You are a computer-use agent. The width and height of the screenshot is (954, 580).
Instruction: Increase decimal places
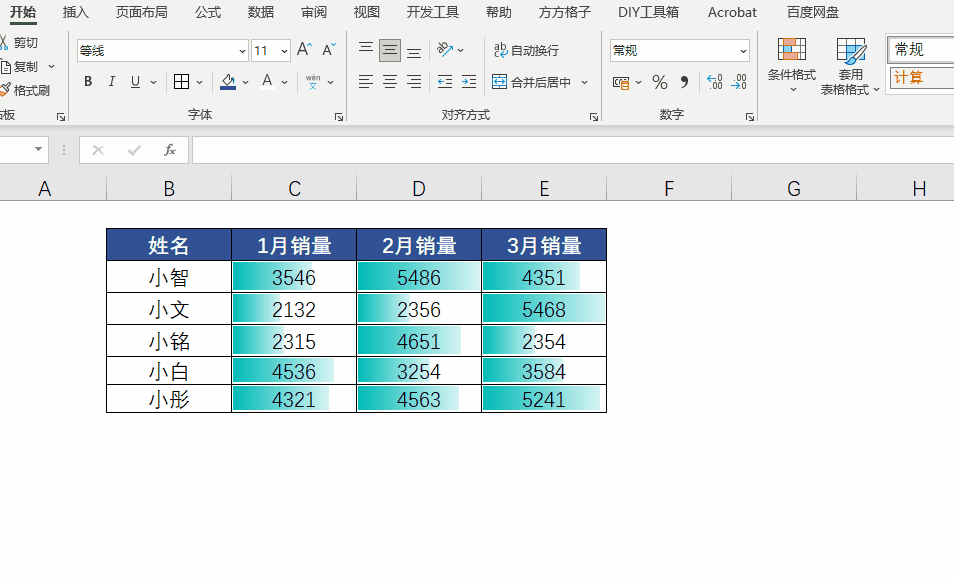pos(715,82)
